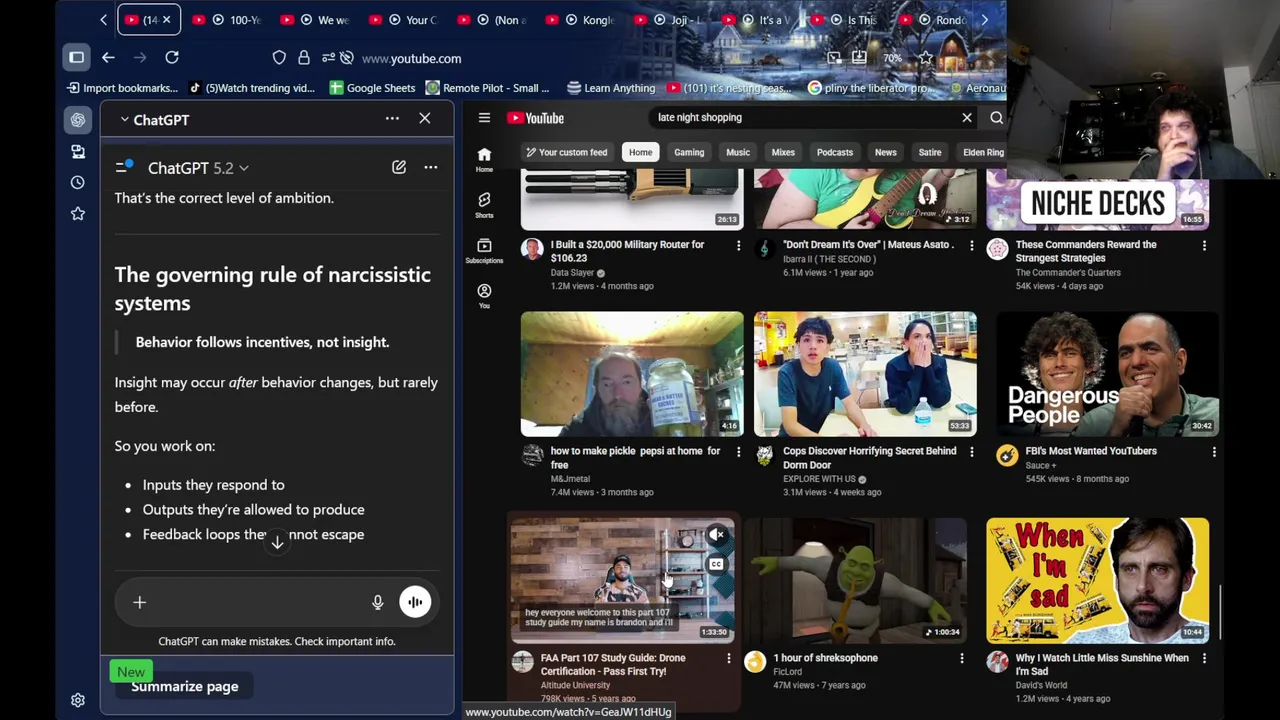Bookmark this page with the star
This screenshot has height=720, width=1280.
click(x=925, y=58)
